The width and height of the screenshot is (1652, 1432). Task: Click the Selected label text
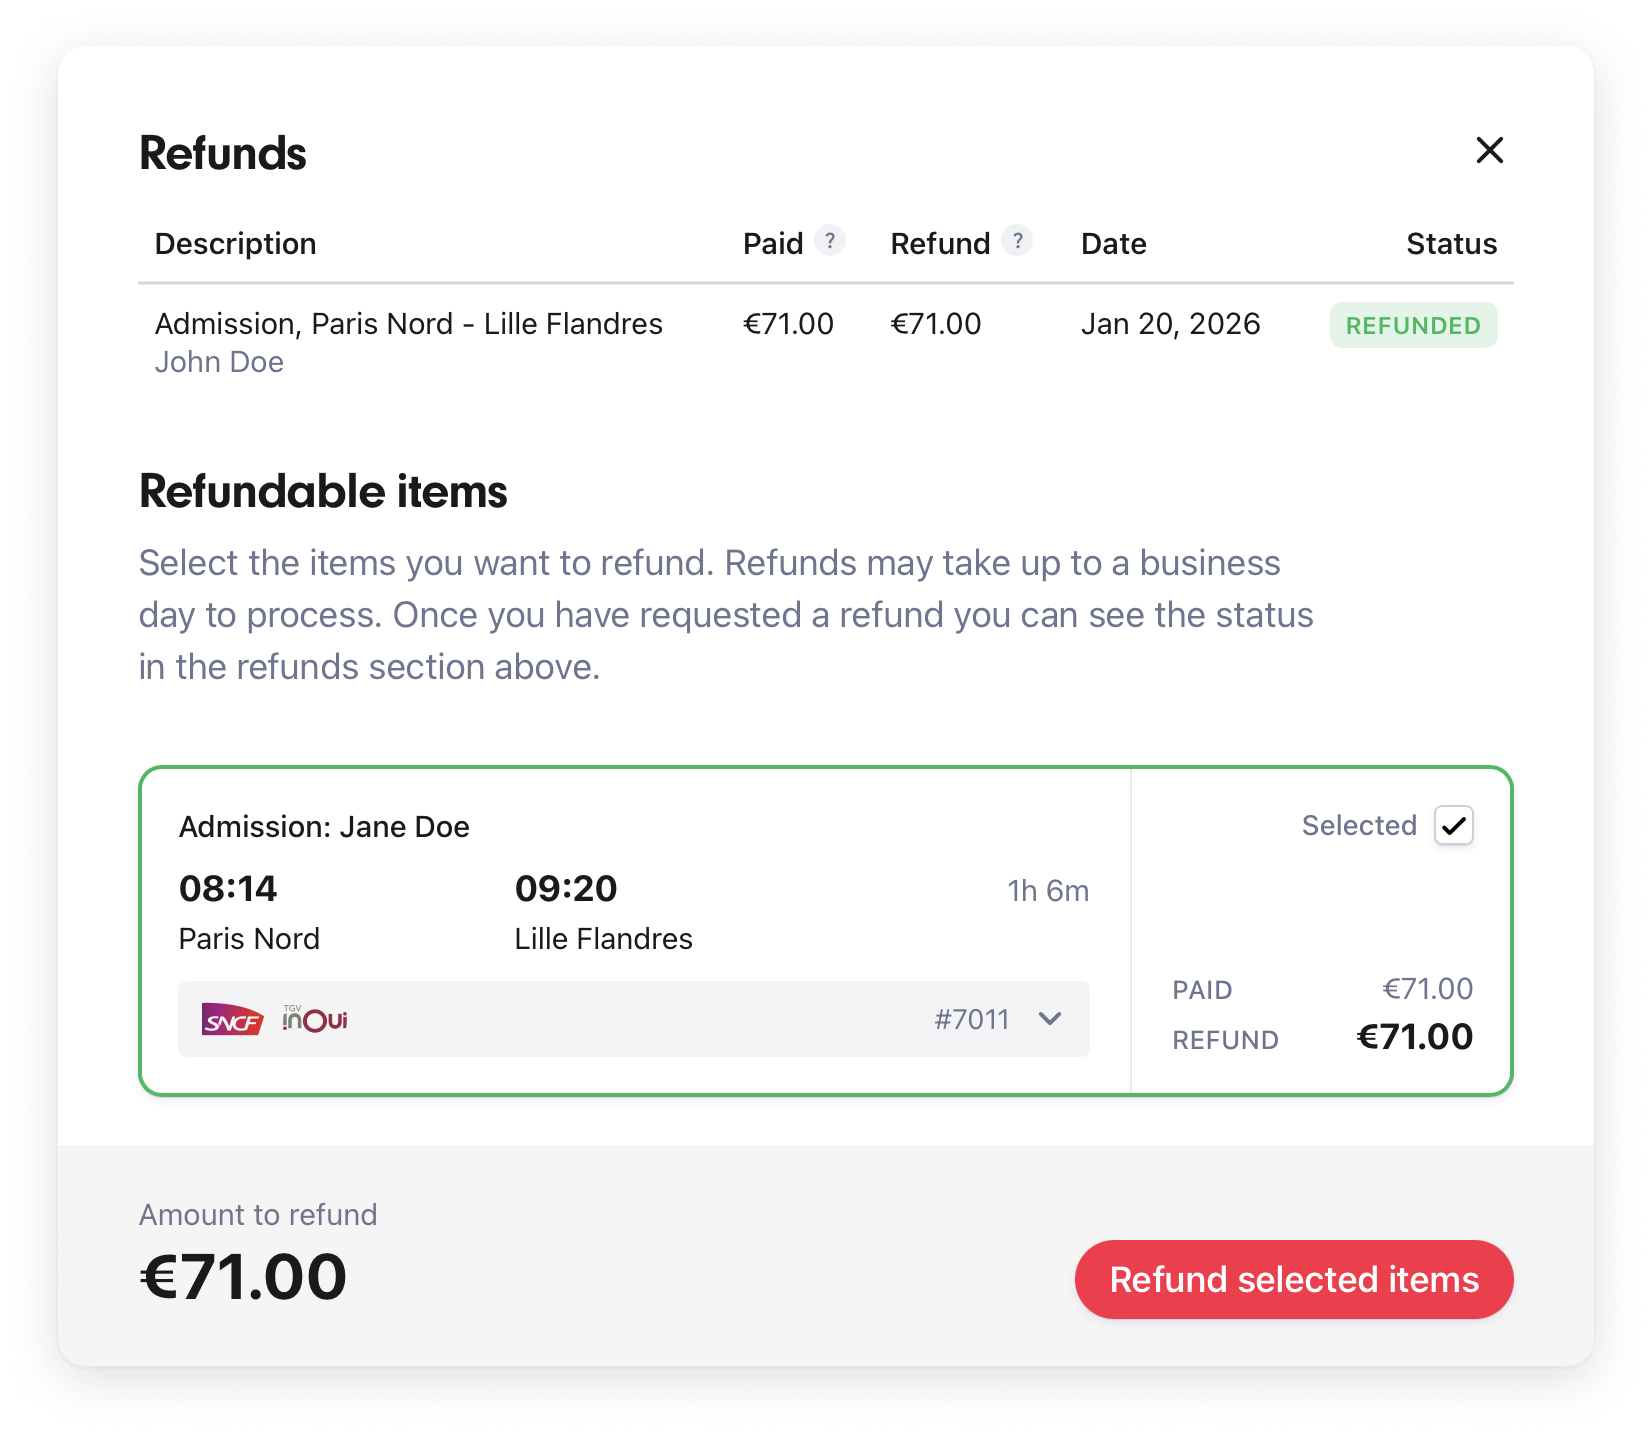pyautogui.click(x=1359, y=826)
